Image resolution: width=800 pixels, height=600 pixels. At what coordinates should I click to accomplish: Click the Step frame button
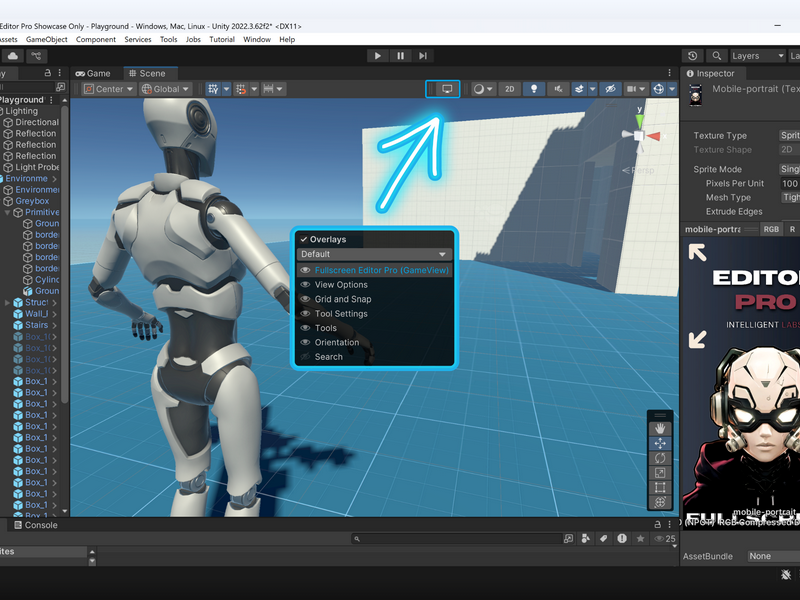click(x=423, y=56)
